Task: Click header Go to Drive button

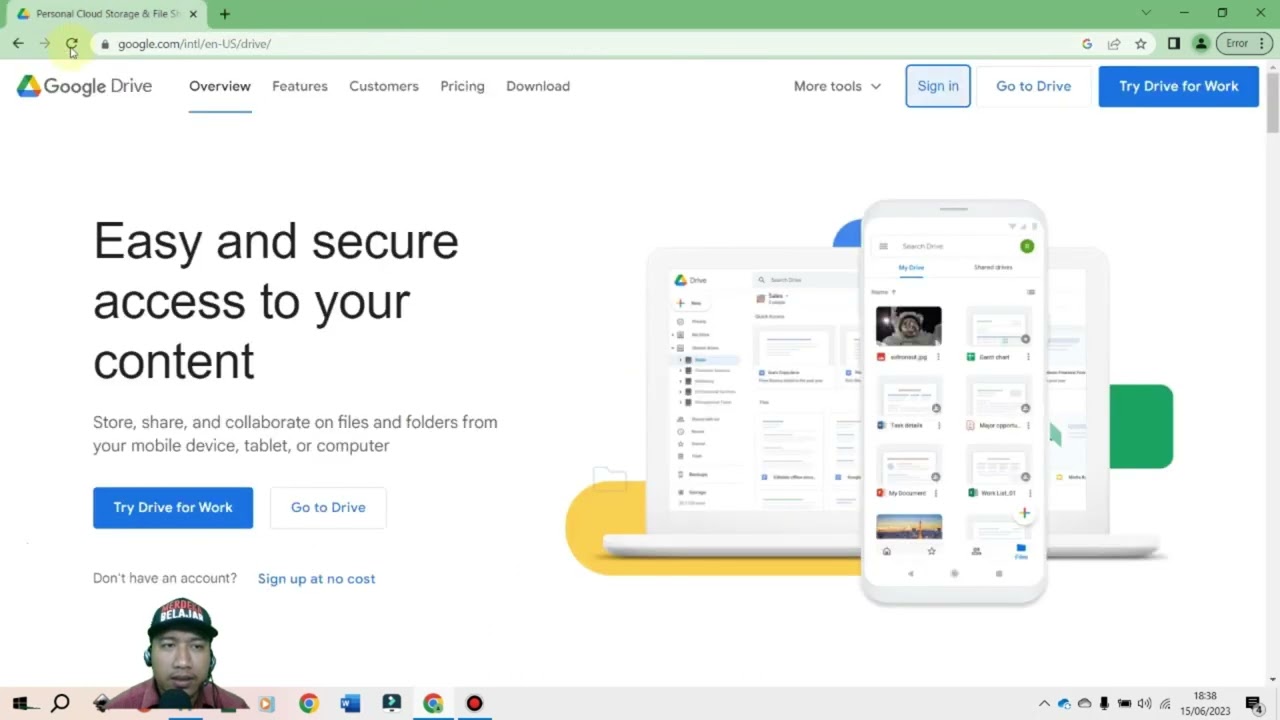Action: (1033, 86)
